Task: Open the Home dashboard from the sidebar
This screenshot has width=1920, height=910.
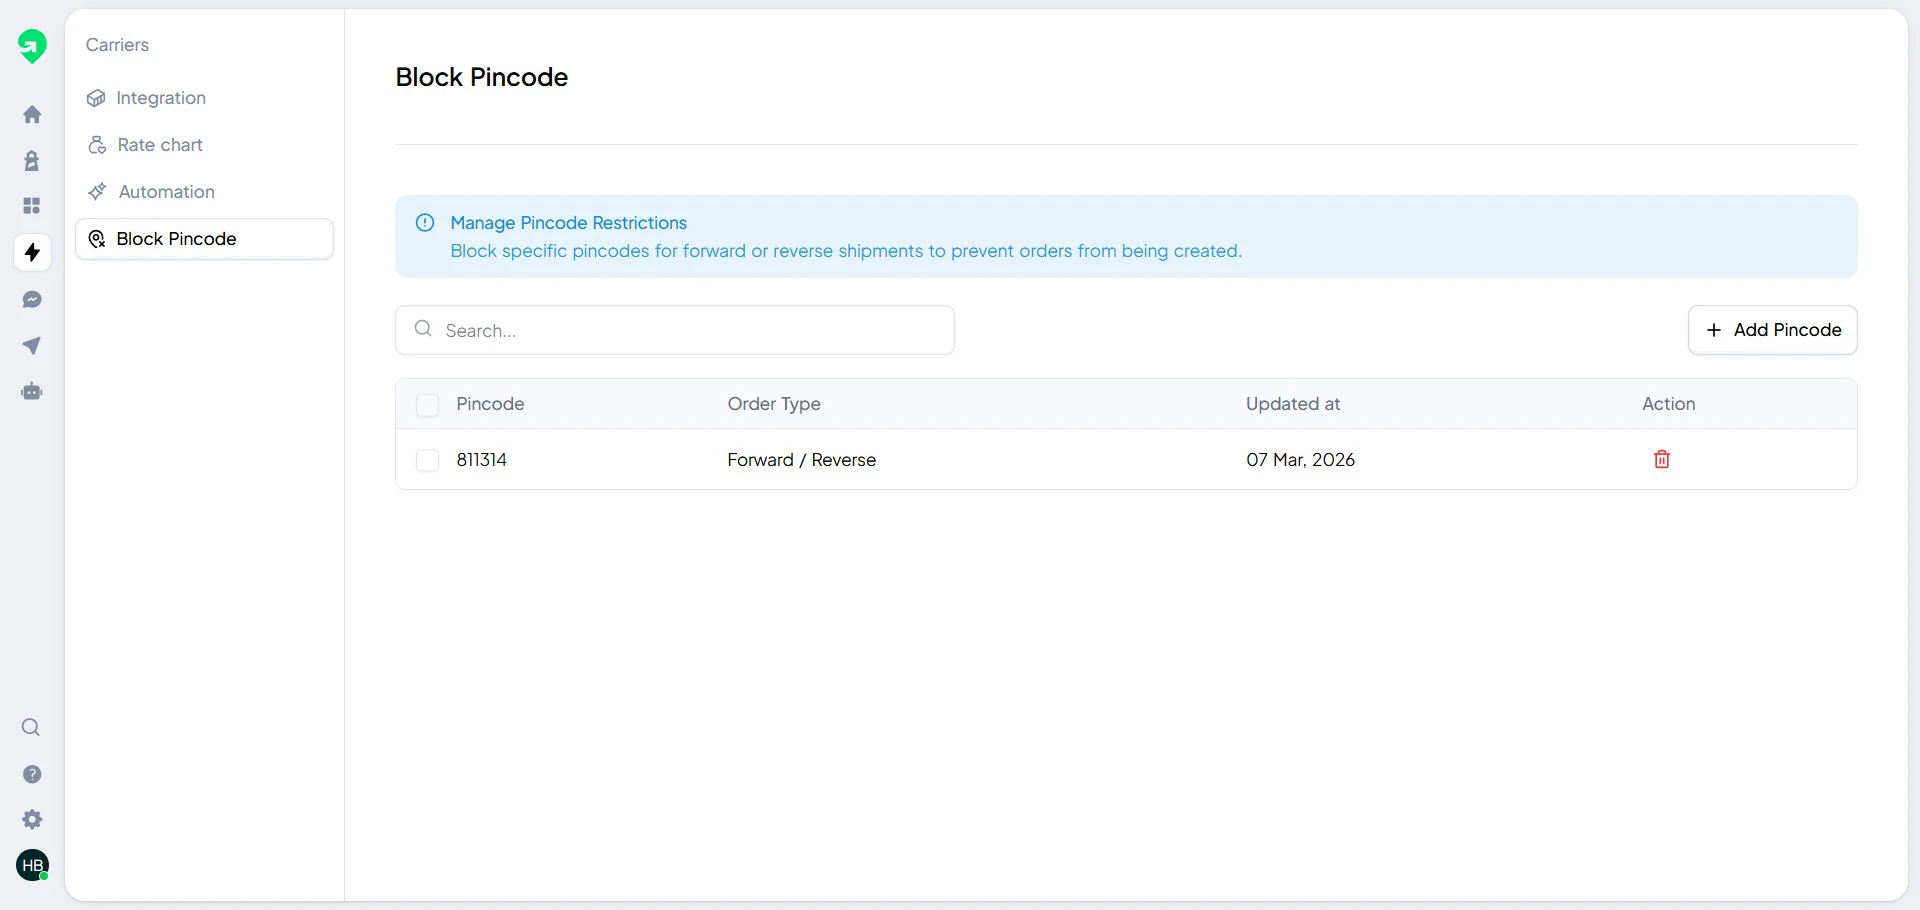Action: pyautogui.click(x=32, y=114)
